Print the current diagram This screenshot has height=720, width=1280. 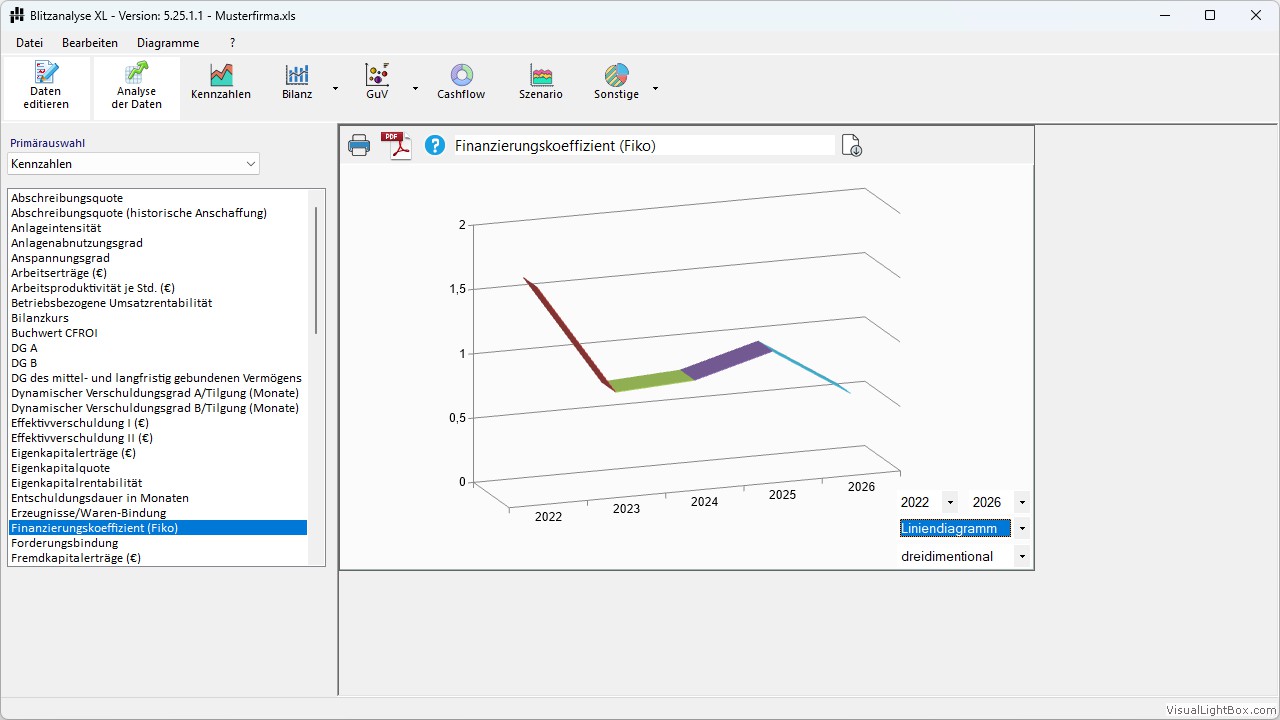coord(359,146)
